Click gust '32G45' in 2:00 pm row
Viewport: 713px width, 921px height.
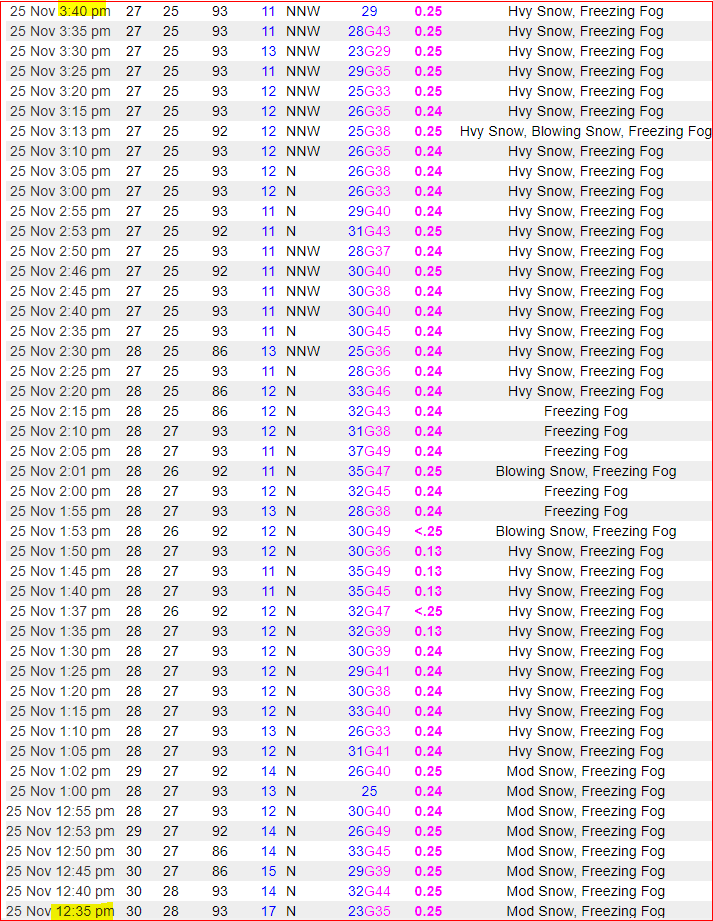(369, 491)
